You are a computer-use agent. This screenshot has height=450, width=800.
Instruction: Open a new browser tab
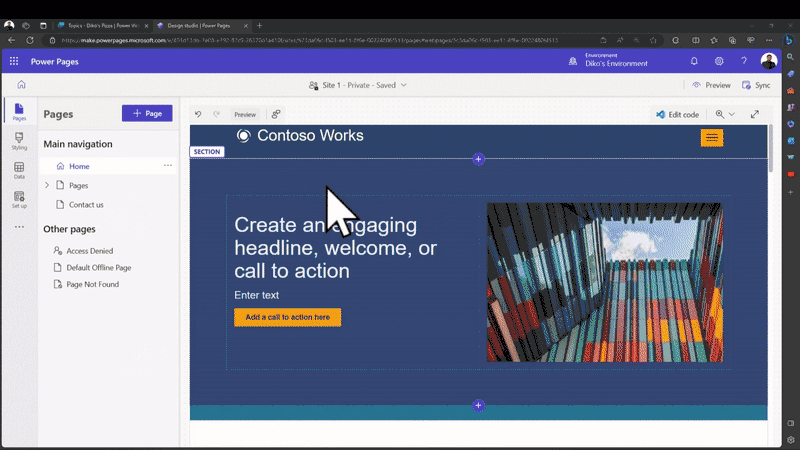259,26
